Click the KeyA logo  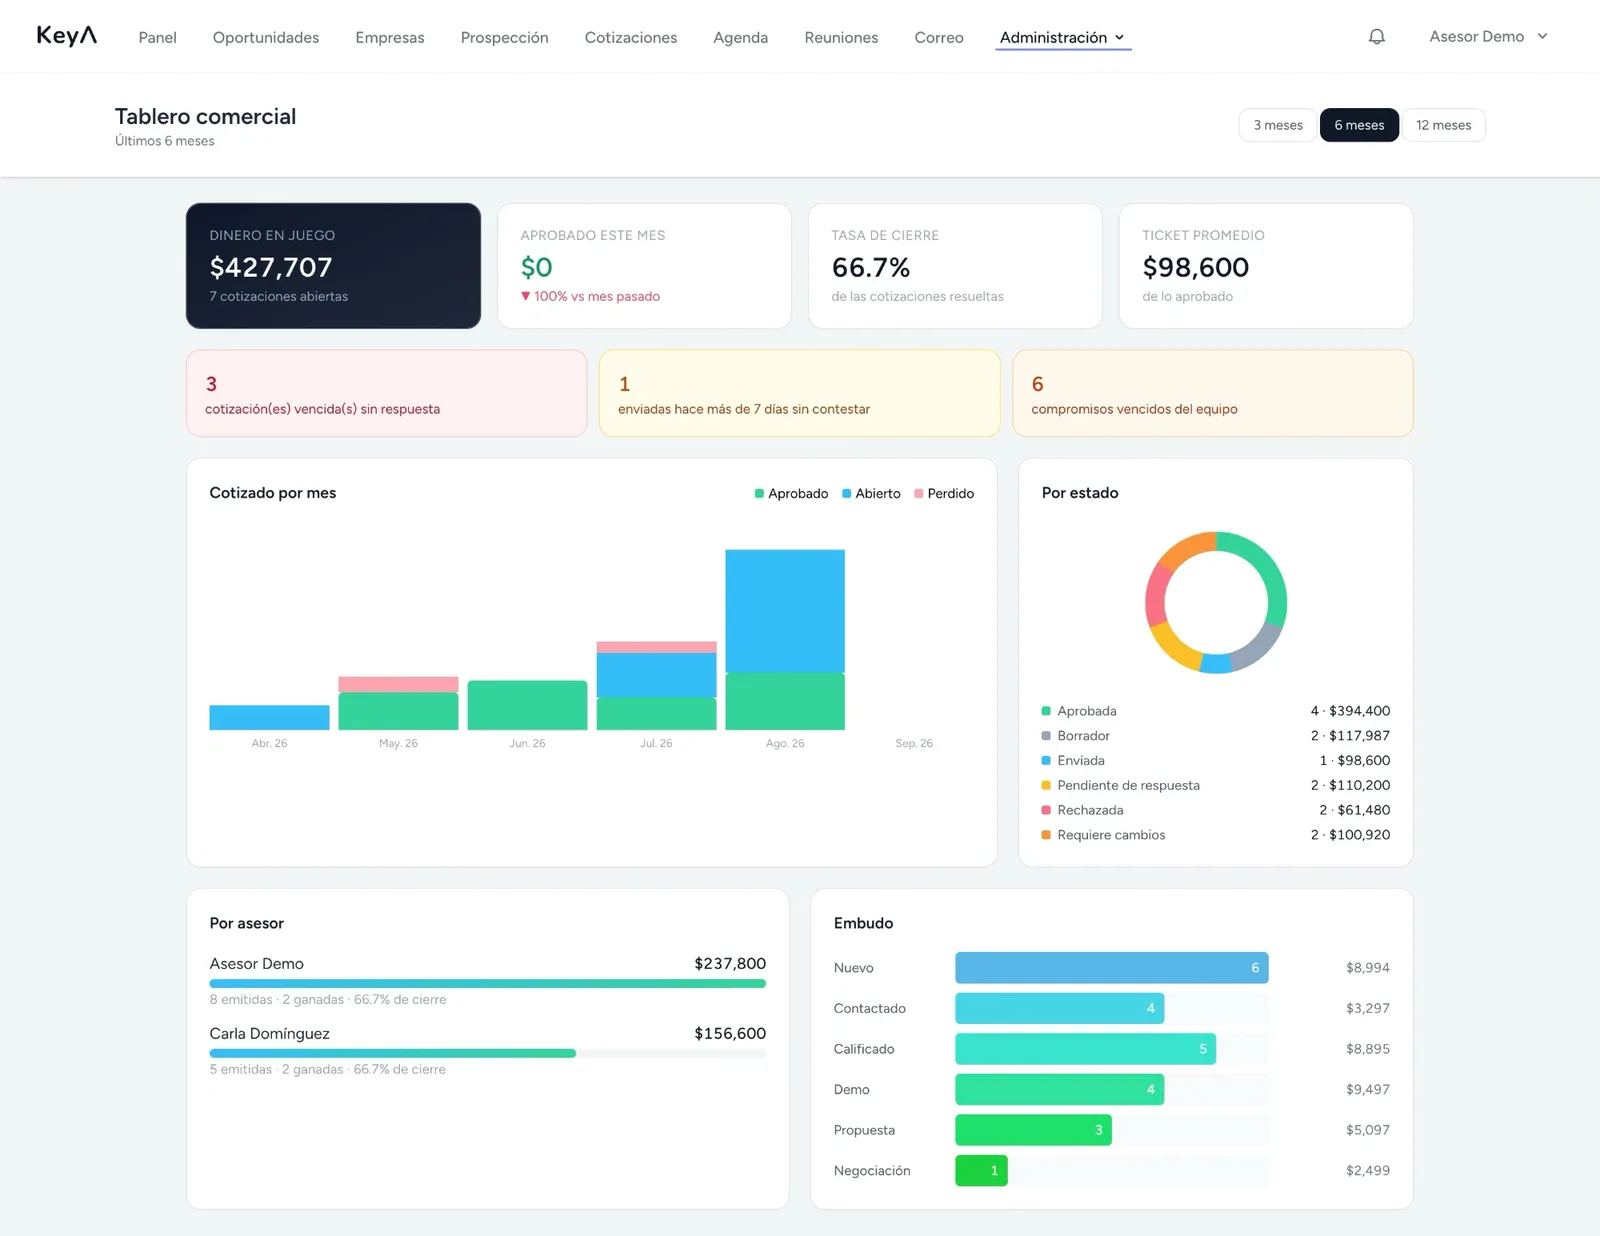(x=67, y=36)
